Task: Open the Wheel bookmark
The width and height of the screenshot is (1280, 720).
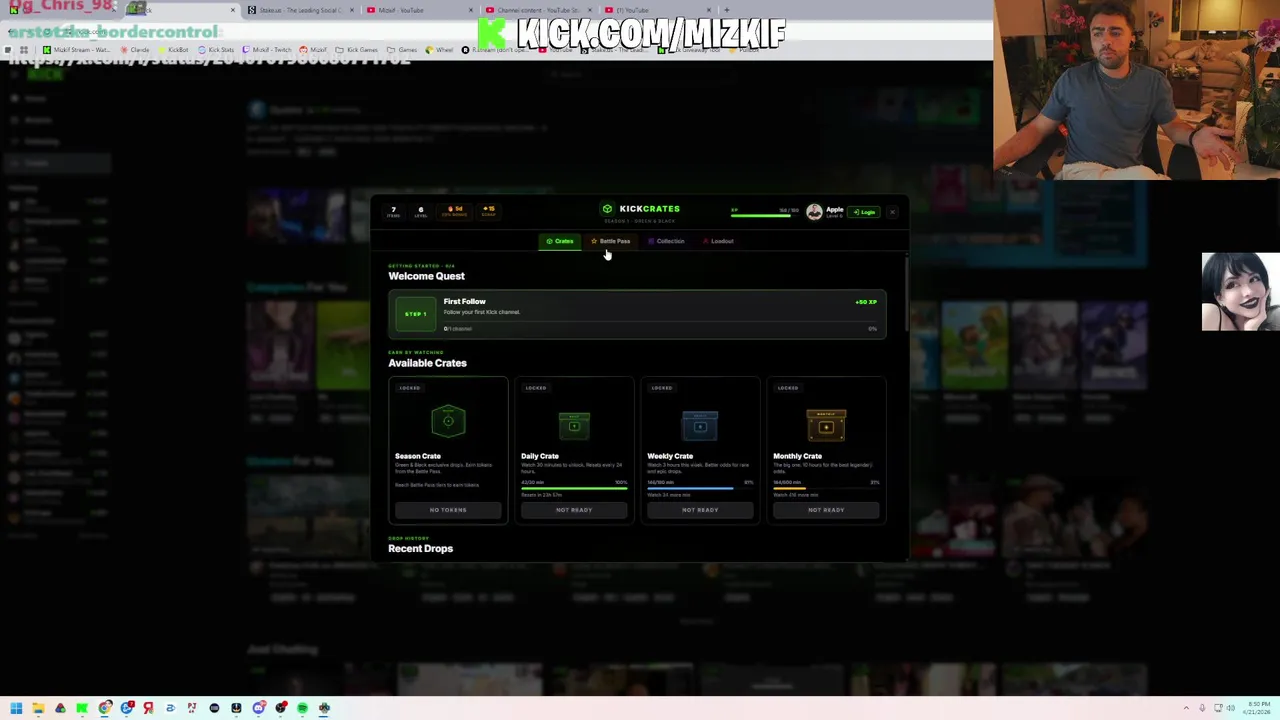Action: (440, 50)
